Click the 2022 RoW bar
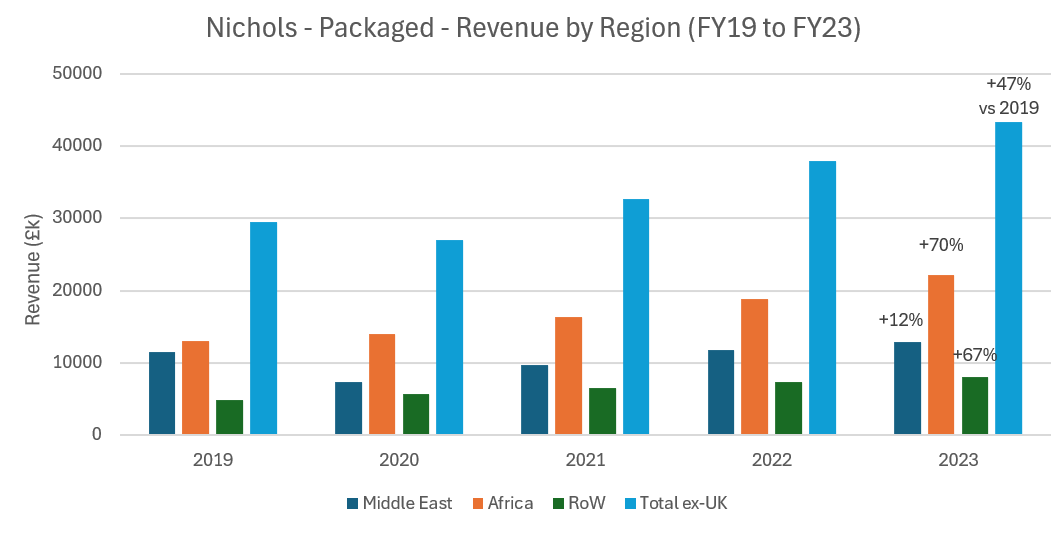 (x=788, y=408)
